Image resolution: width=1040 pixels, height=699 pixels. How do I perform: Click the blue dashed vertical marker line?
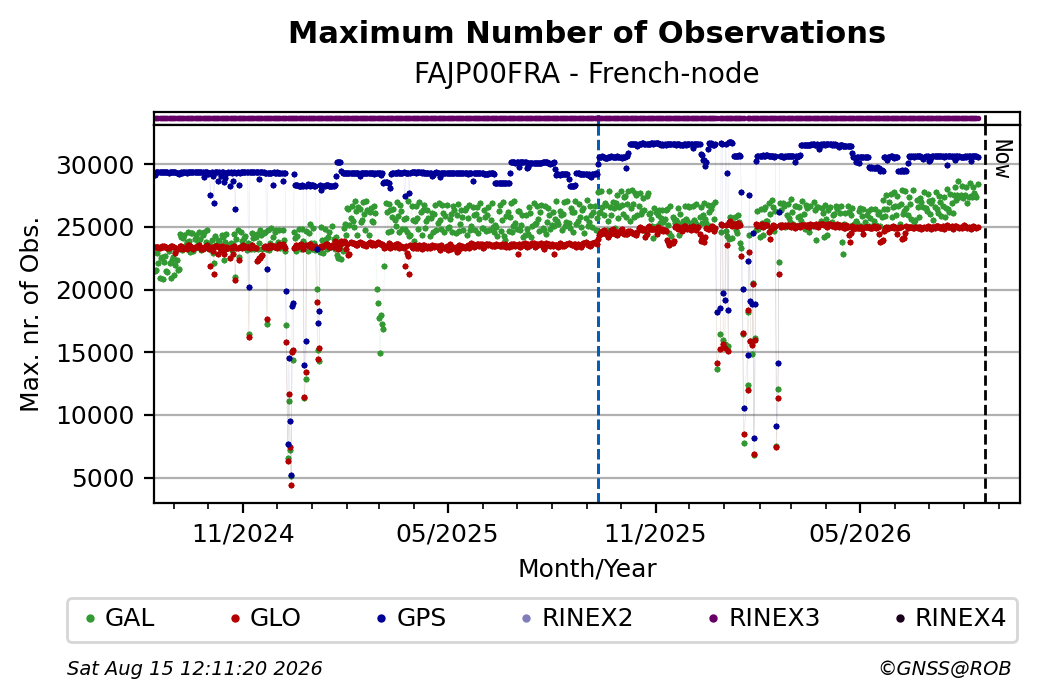(598, 308)
